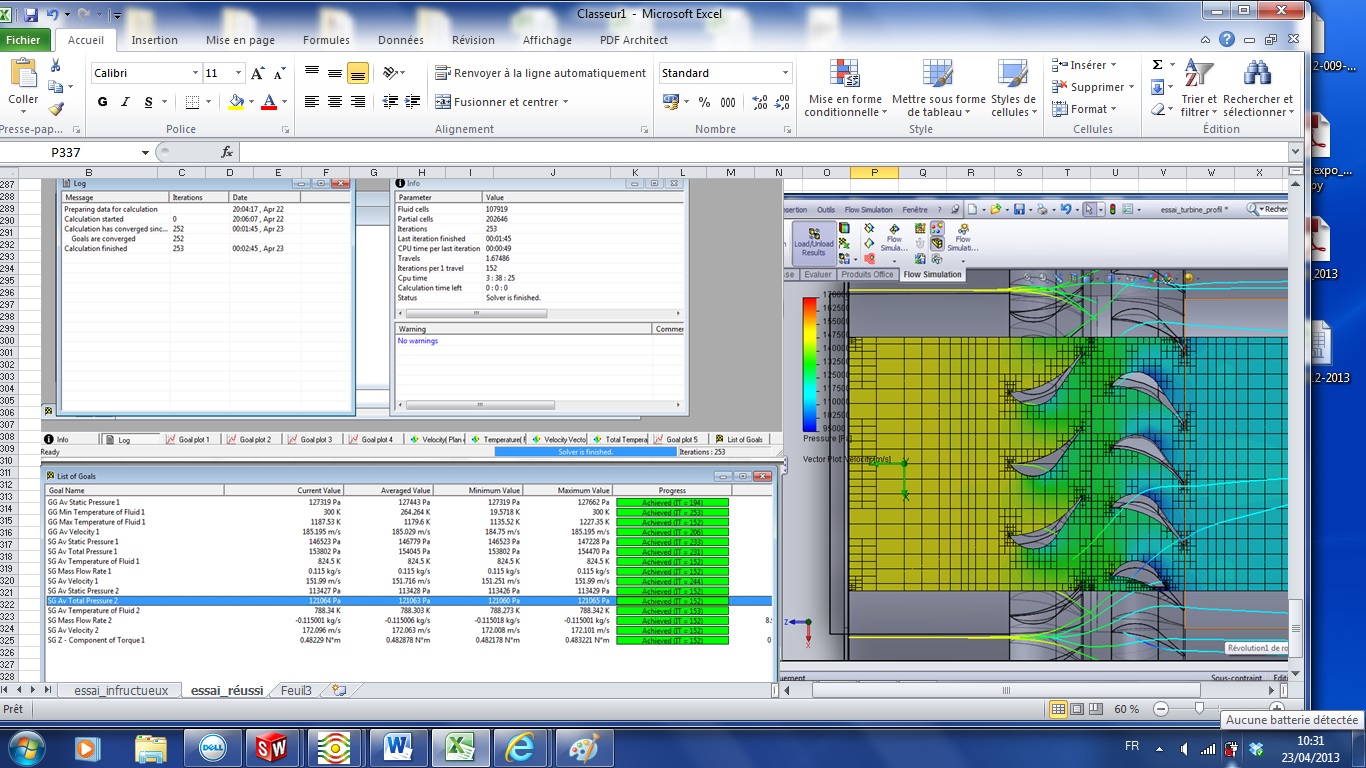
Task: Expand the Standard number format dropdown
Action: (785, 73)
